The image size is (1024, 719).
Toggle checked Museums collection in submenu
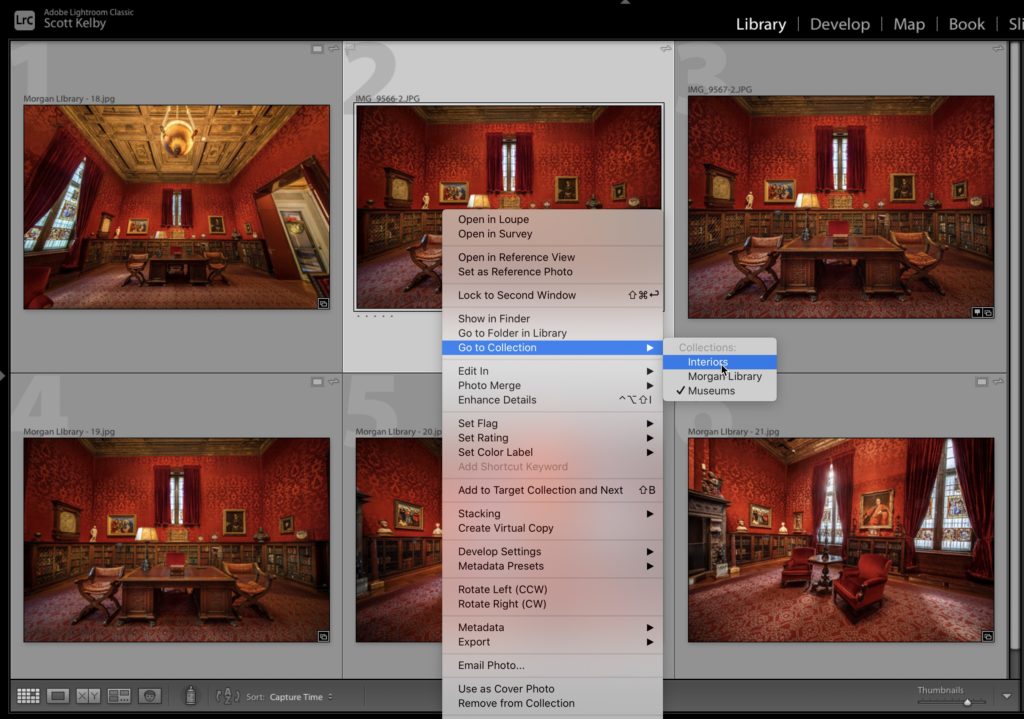click(720, 391)
